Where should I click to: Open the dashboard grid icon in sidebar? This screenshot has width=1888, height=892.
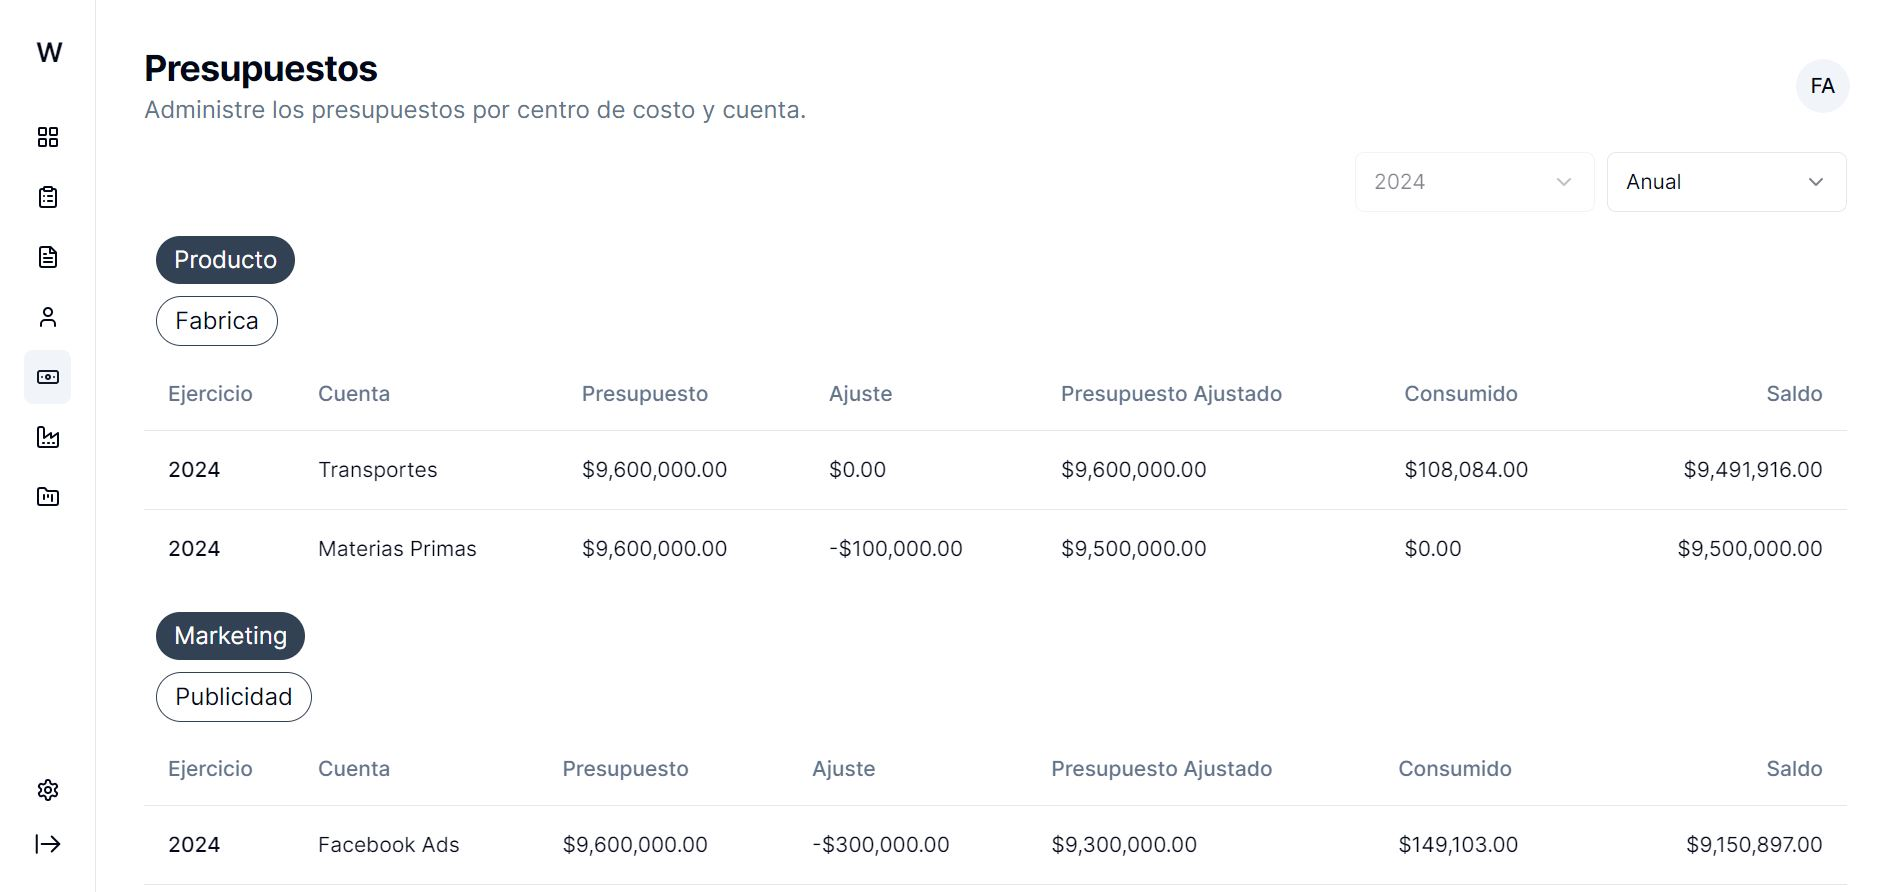[48, 137]
